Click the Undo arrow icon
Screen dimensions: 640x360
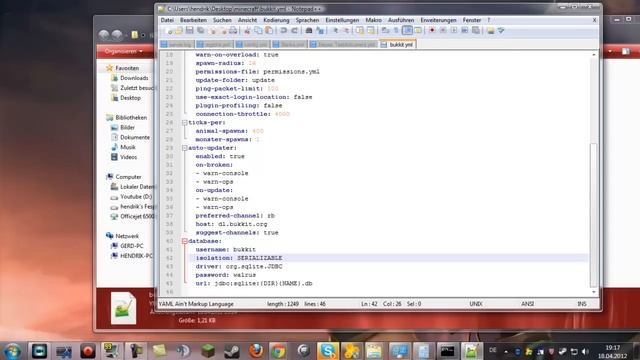coord(283,31)
